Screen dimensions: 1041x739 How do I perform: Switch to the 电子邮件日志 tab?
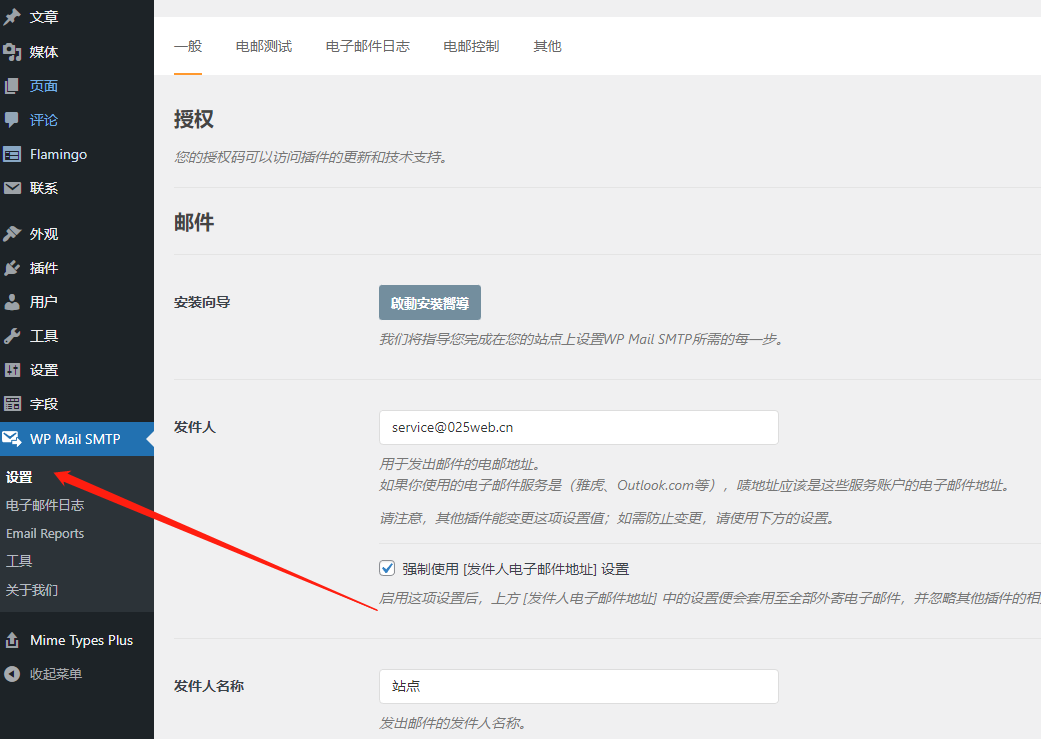(368, 46)
